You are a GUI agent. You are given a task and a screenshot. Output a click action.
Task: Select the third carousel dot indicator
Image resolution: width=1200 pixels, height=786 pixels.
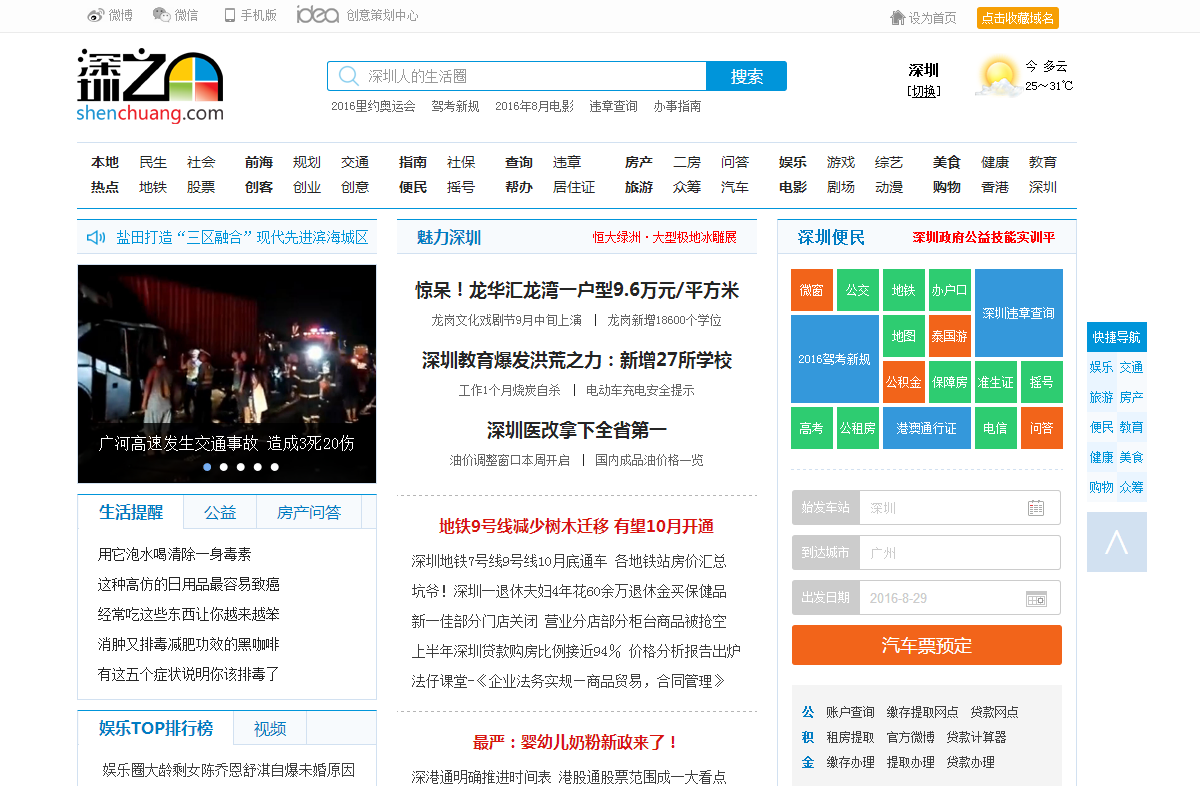tap(241, 466)
